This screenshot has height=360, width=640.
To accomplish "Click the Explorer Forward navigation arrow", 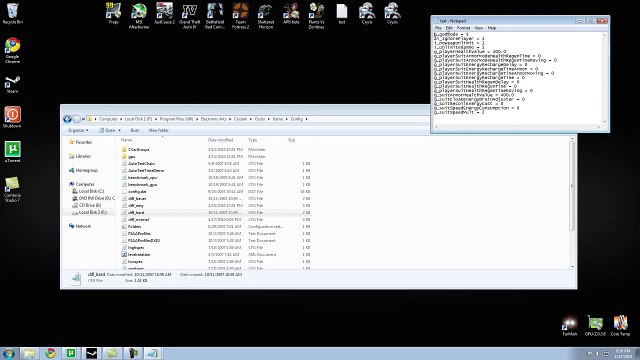I will [x=76, y=119].
